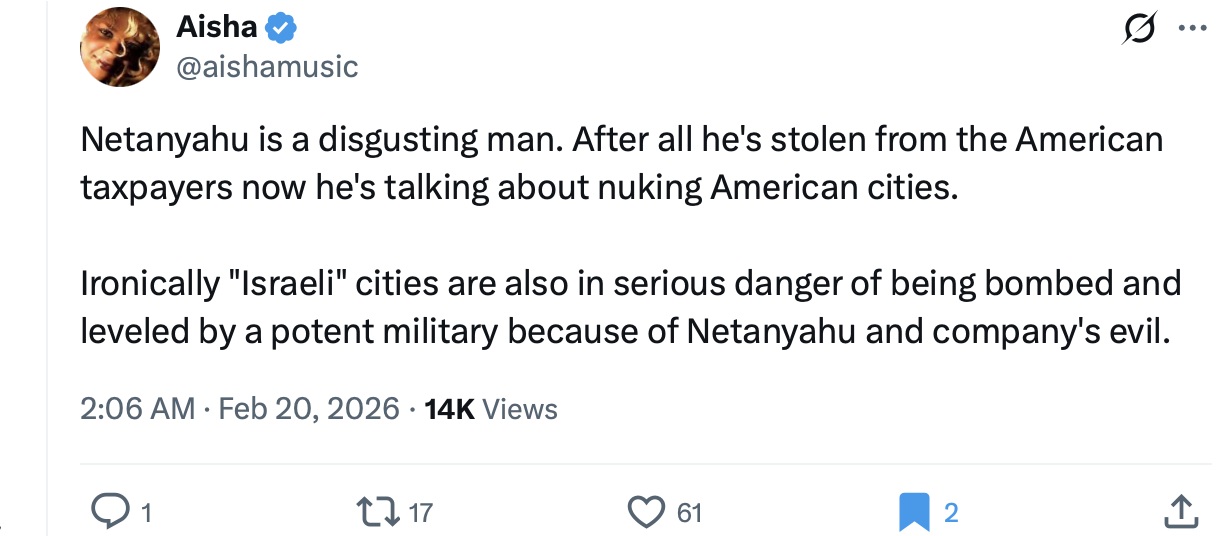Click the bookmark count number 2
1231x536 pixels.
tap(951, 513)
